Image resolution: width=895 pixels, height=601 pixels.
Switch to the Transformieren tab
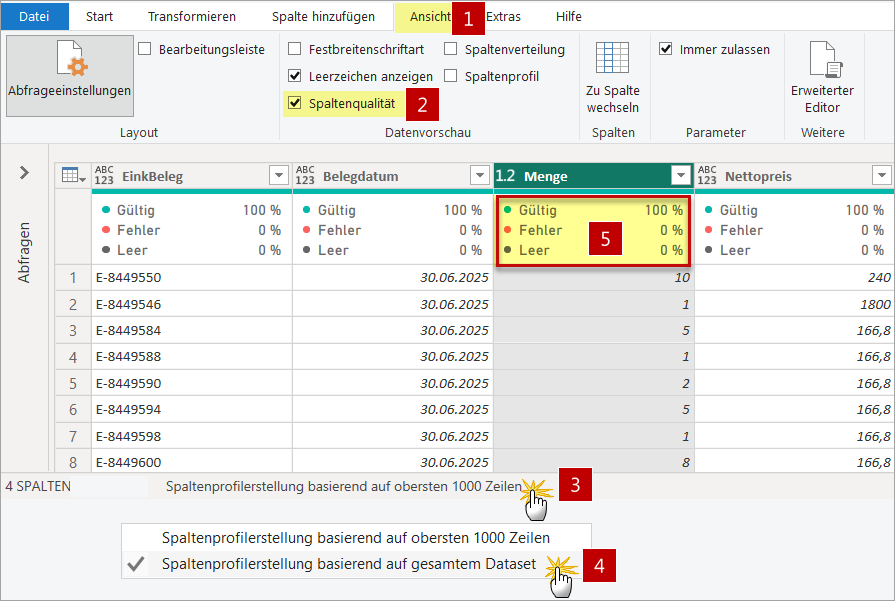192,16
